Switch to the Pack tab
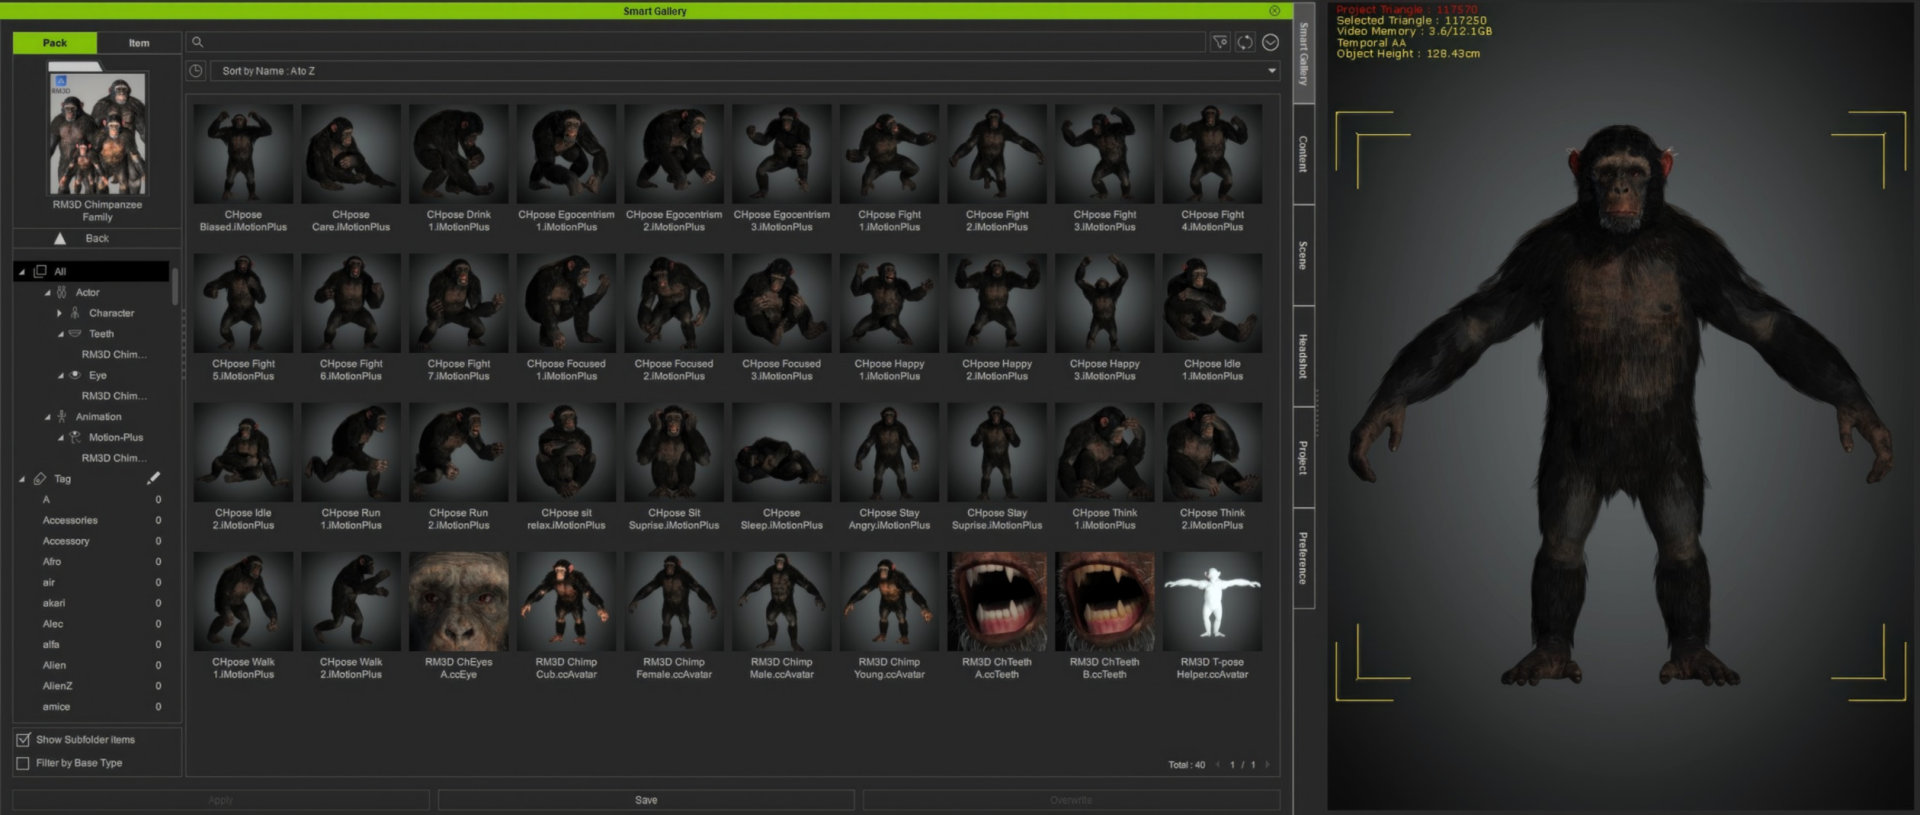The image size is (1920, 815). point(55,43)
